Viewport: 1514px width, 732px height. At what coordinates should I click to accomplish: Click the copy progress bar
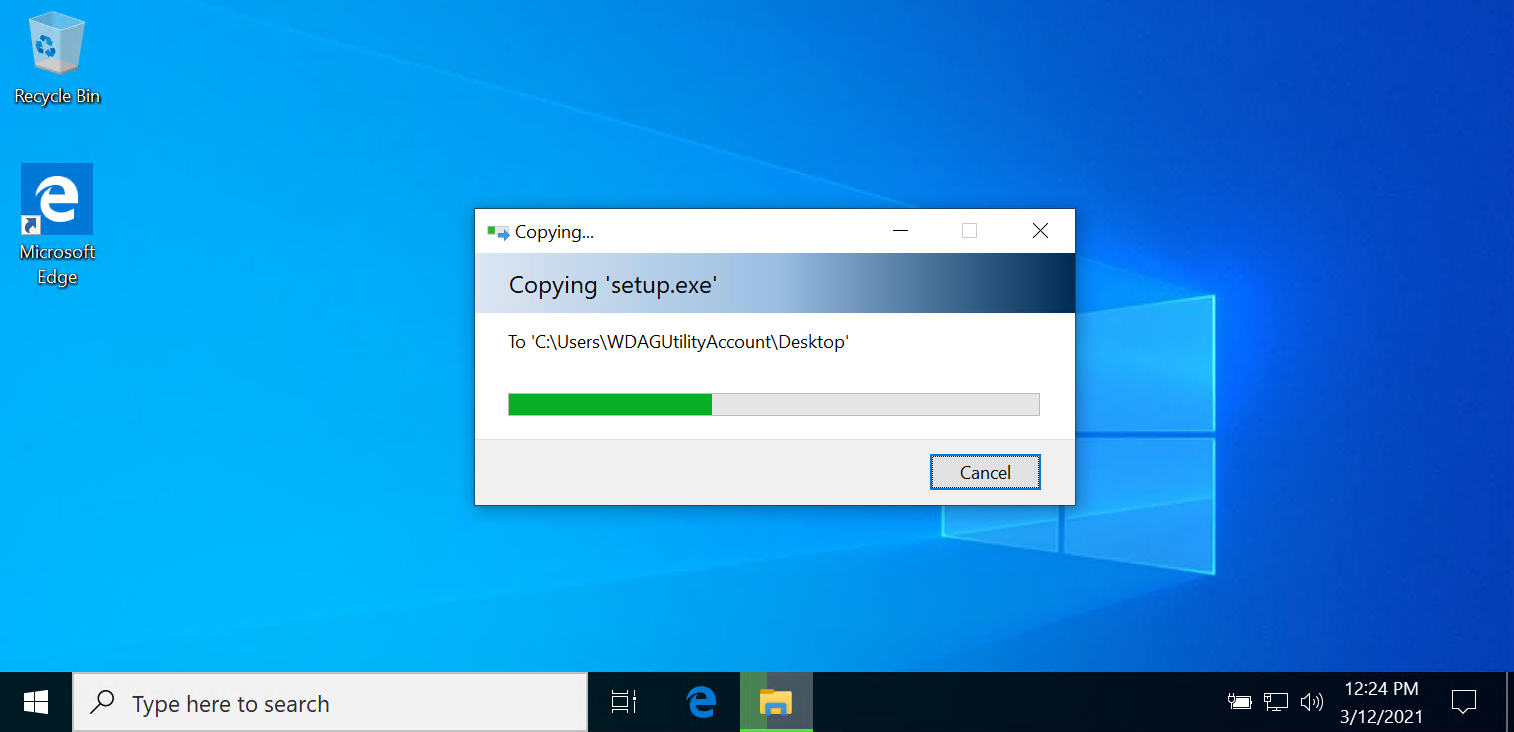774,404
